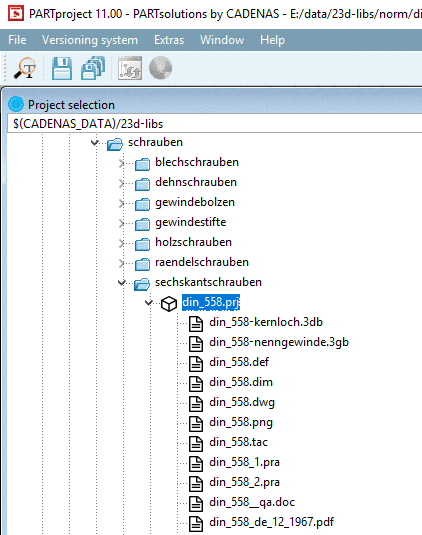Click file icon of din_558_de_12_1967.pdf
The width and height of the screenshot is (422, 535).
196,523
